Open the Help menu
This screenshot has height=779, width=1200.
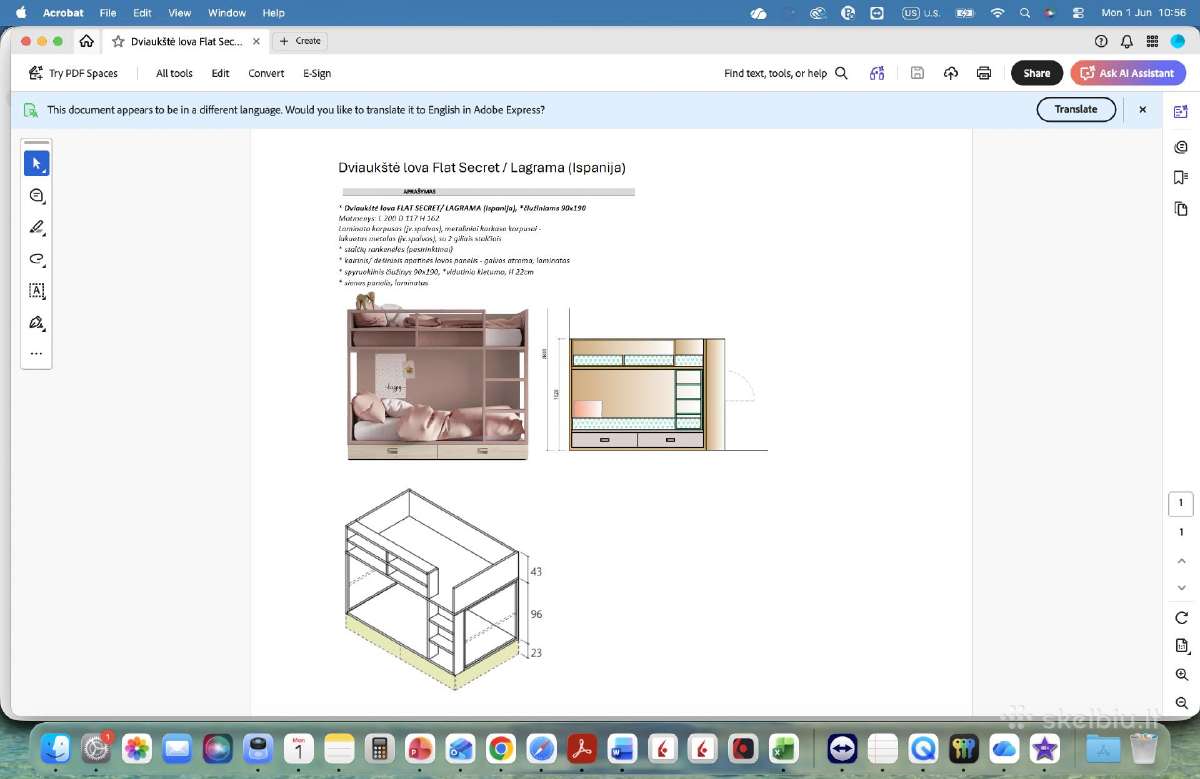[274, 13]
